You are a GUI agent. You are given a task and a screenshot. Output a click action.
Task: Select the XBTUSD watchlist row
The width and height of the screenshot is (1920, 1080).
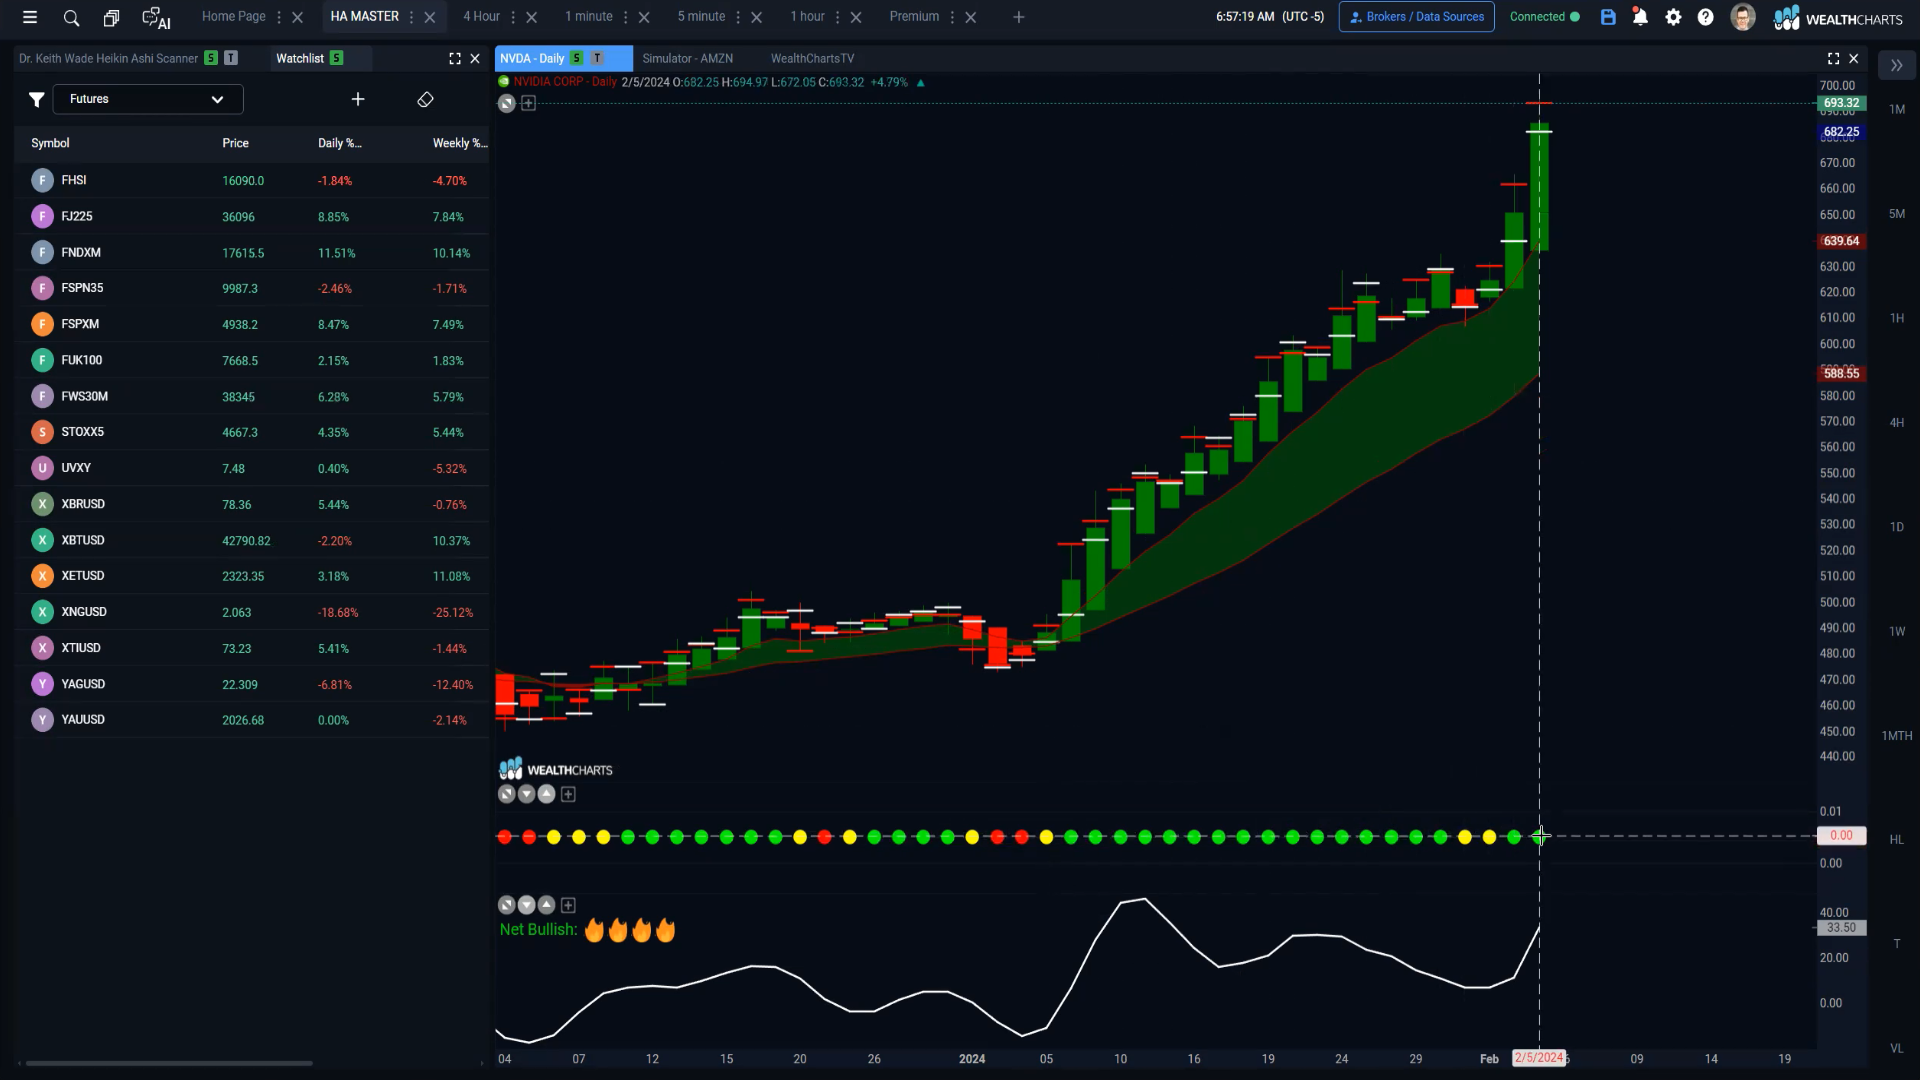tap(252, 540)
